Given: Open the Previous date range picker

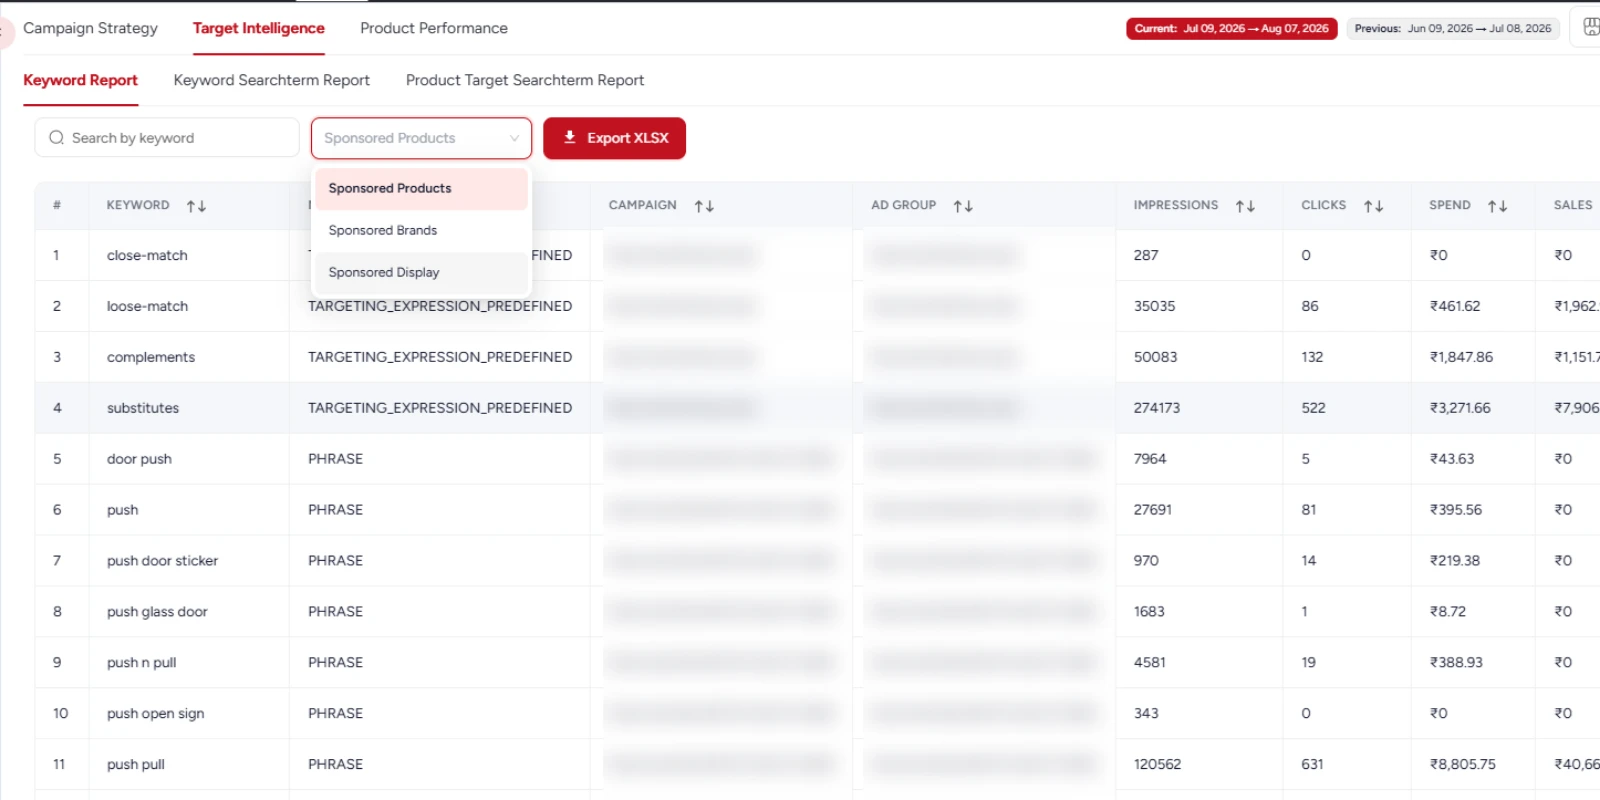Looking at the screenshot, I should (x=1452, y=28).
